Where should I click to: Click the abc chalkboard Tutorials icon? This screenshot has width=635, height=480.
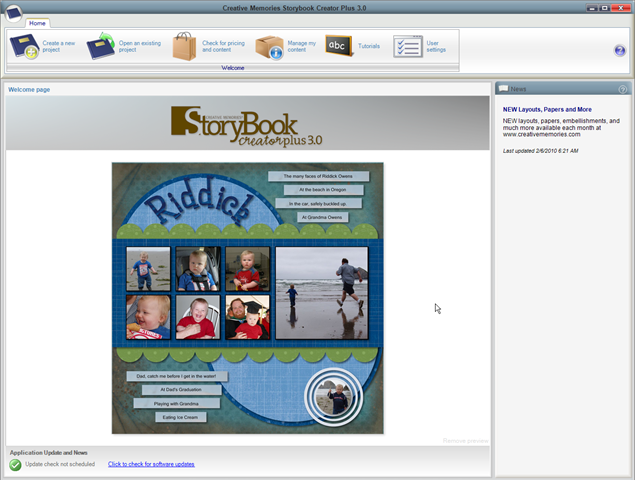[x=339, y=46]
